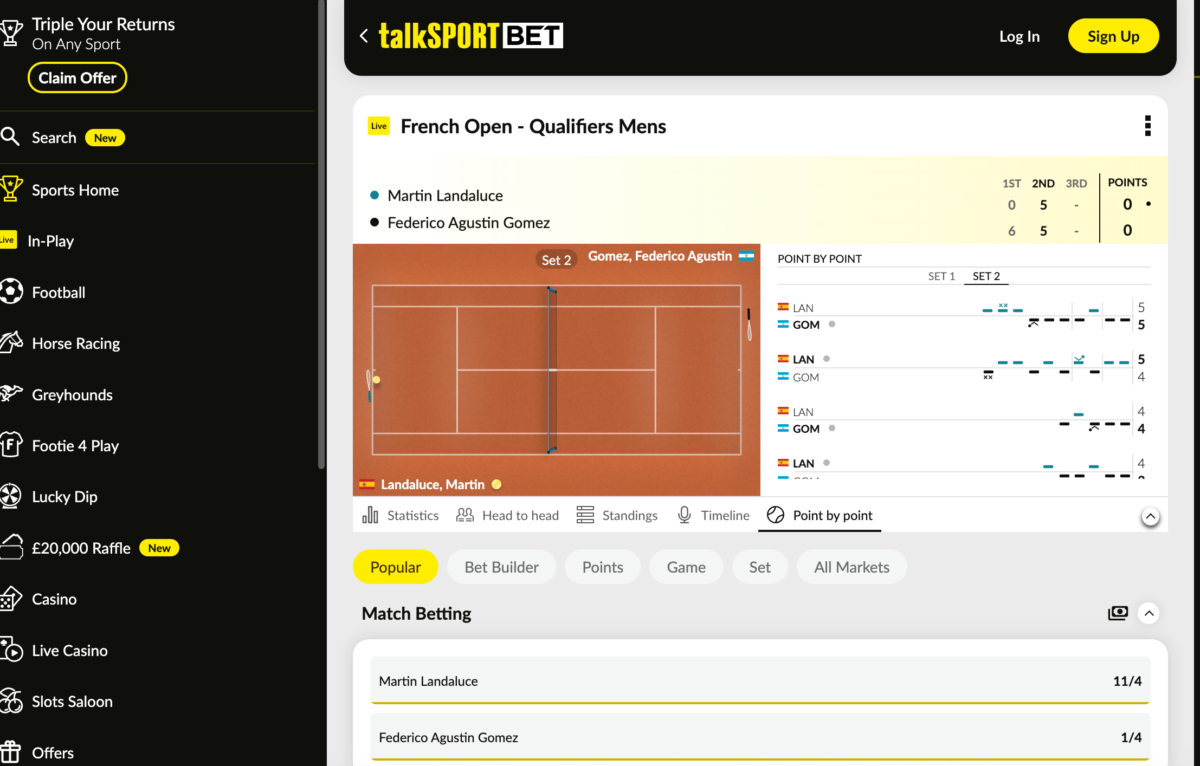Filter markets by Game
Screen dimensions: 1200x766
click(686, 567)
